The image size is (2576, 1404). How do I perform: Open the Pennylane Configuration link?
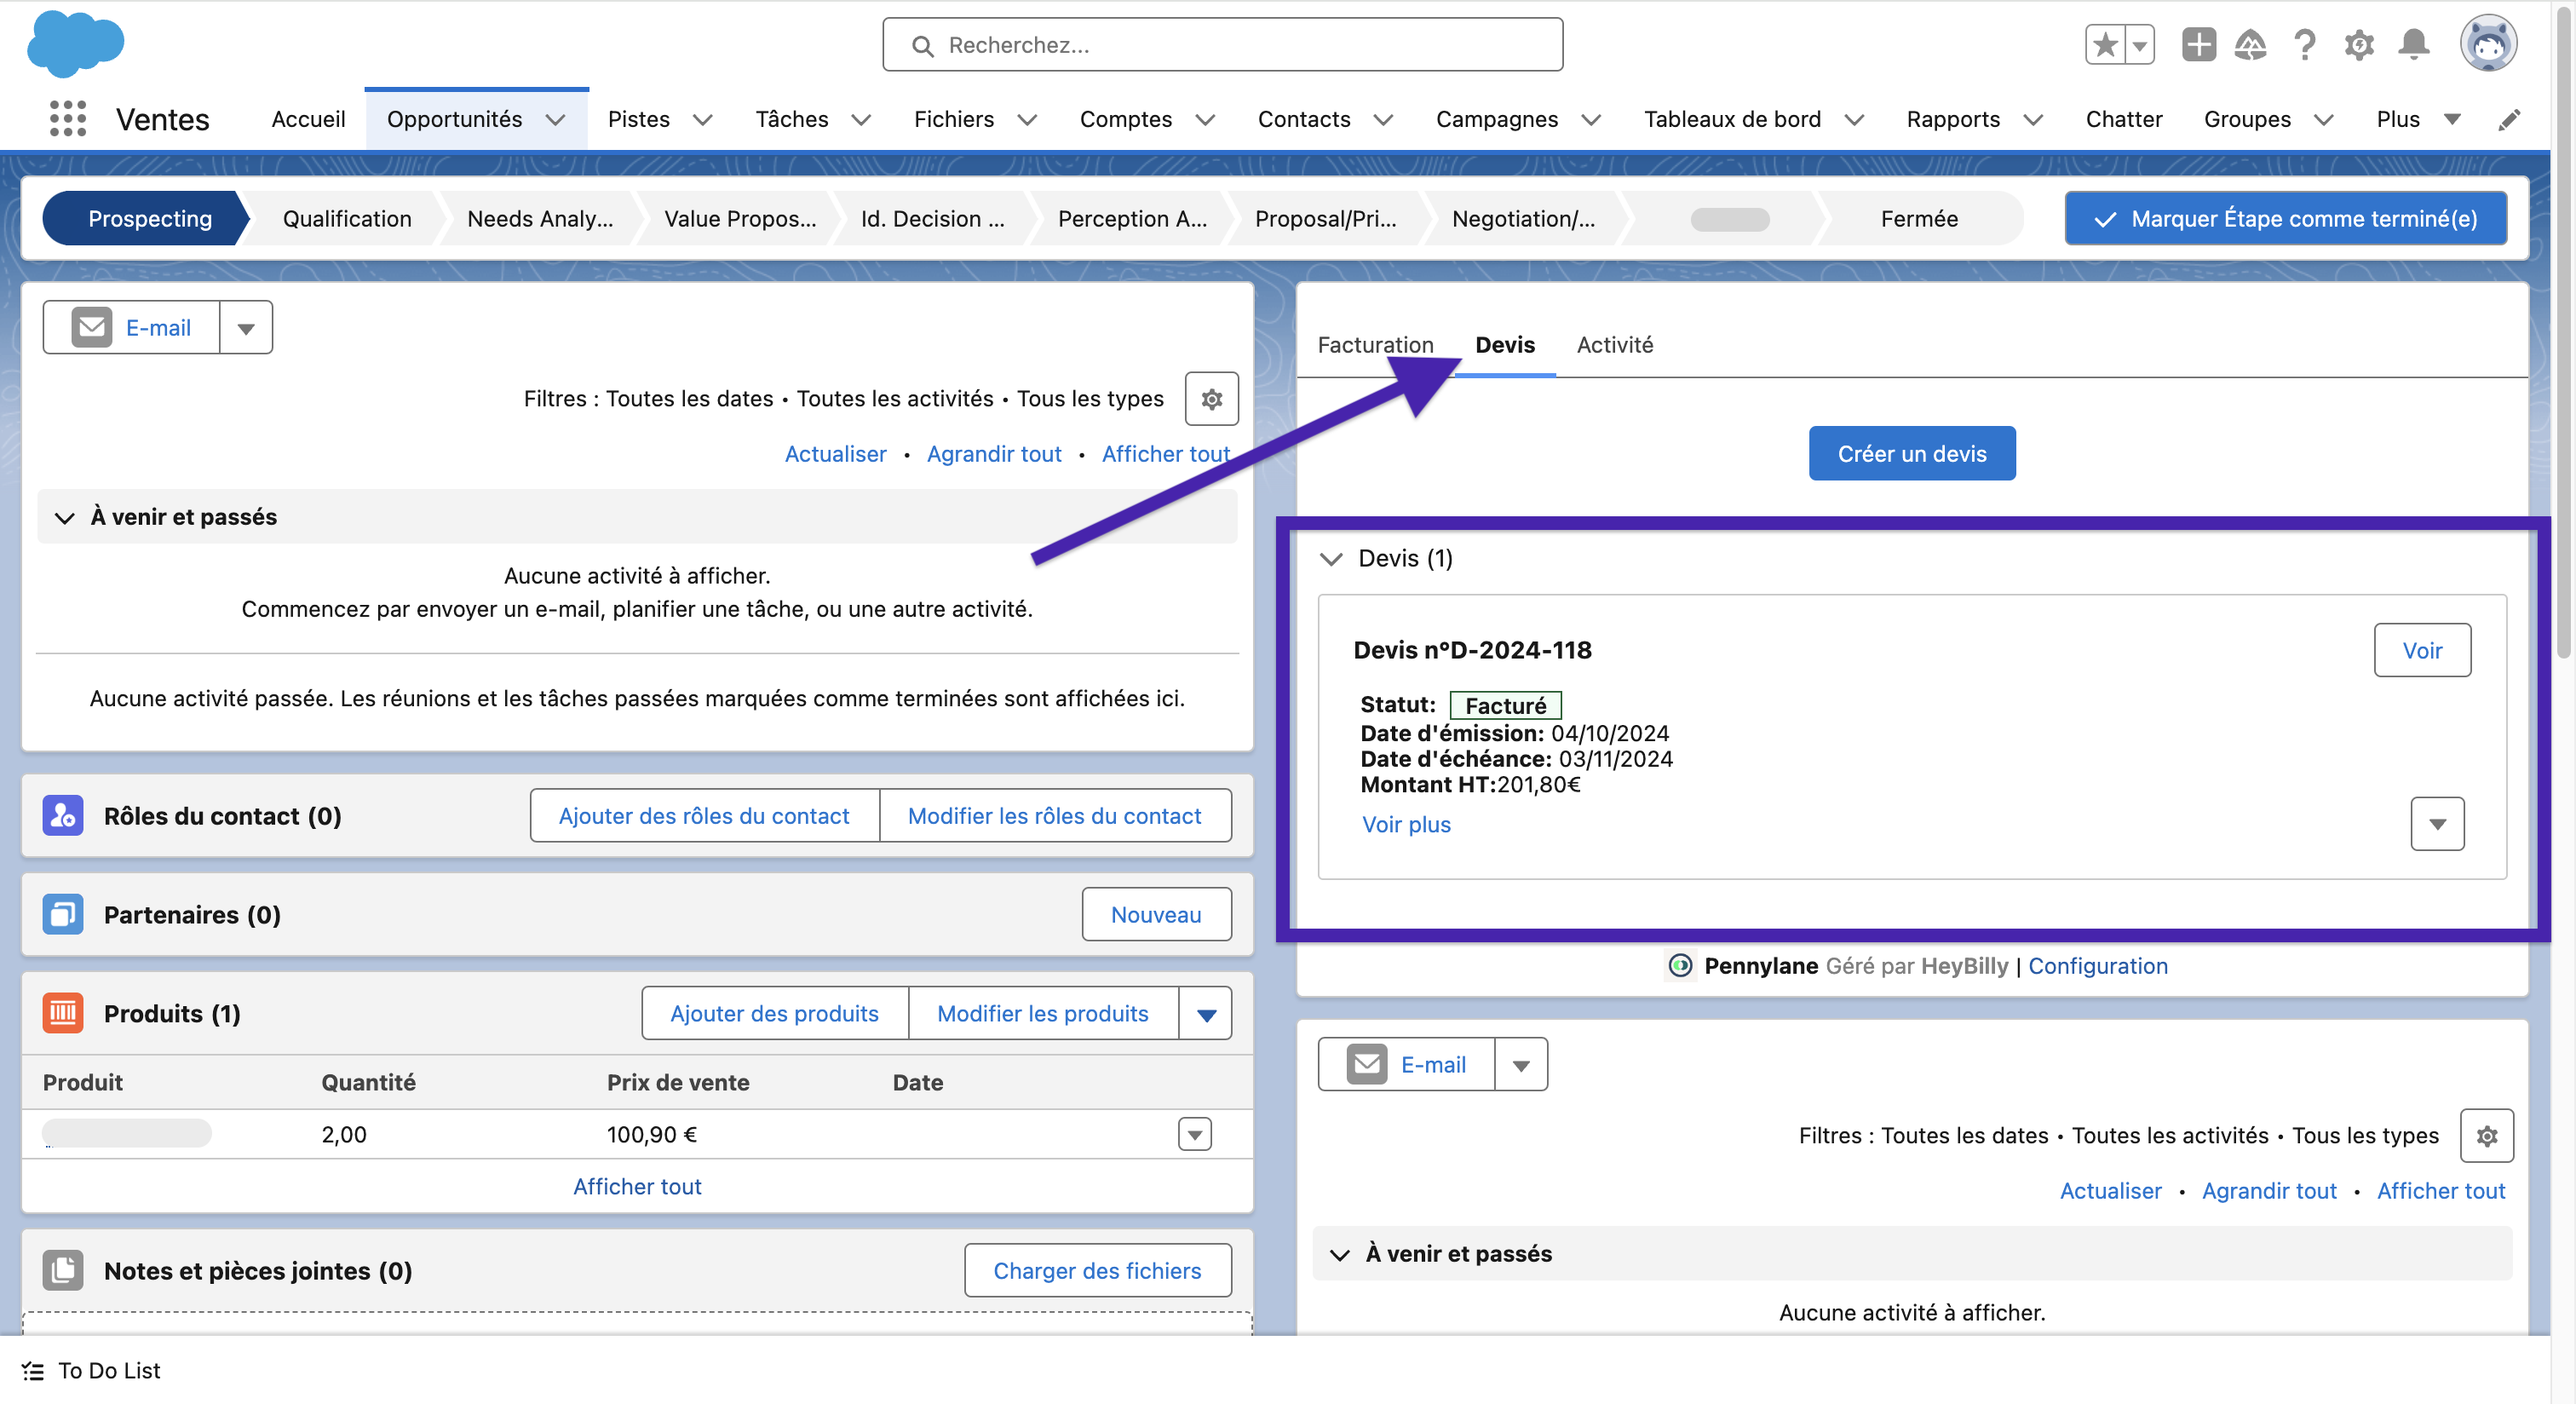[2097, 967]
